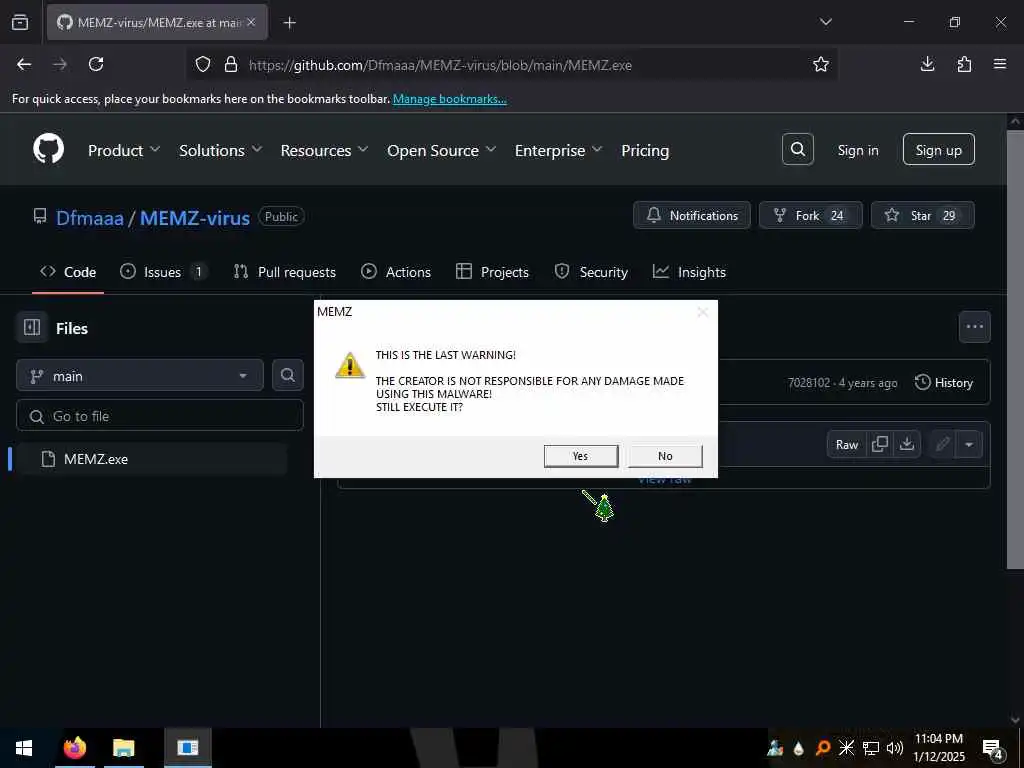Click the padlock site information icon
Viewport: 1024px width, 768px height.
click(231, 64)
